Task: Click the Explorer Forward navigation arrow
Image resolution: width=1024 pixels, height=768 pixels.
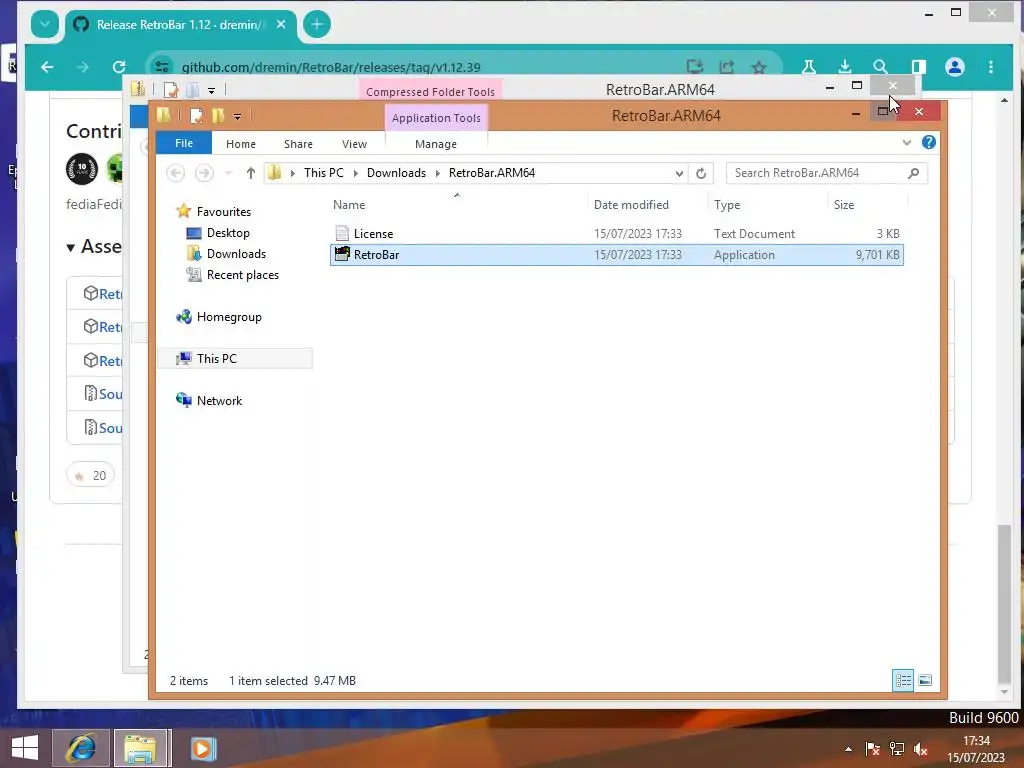Action: pos(204,173)
